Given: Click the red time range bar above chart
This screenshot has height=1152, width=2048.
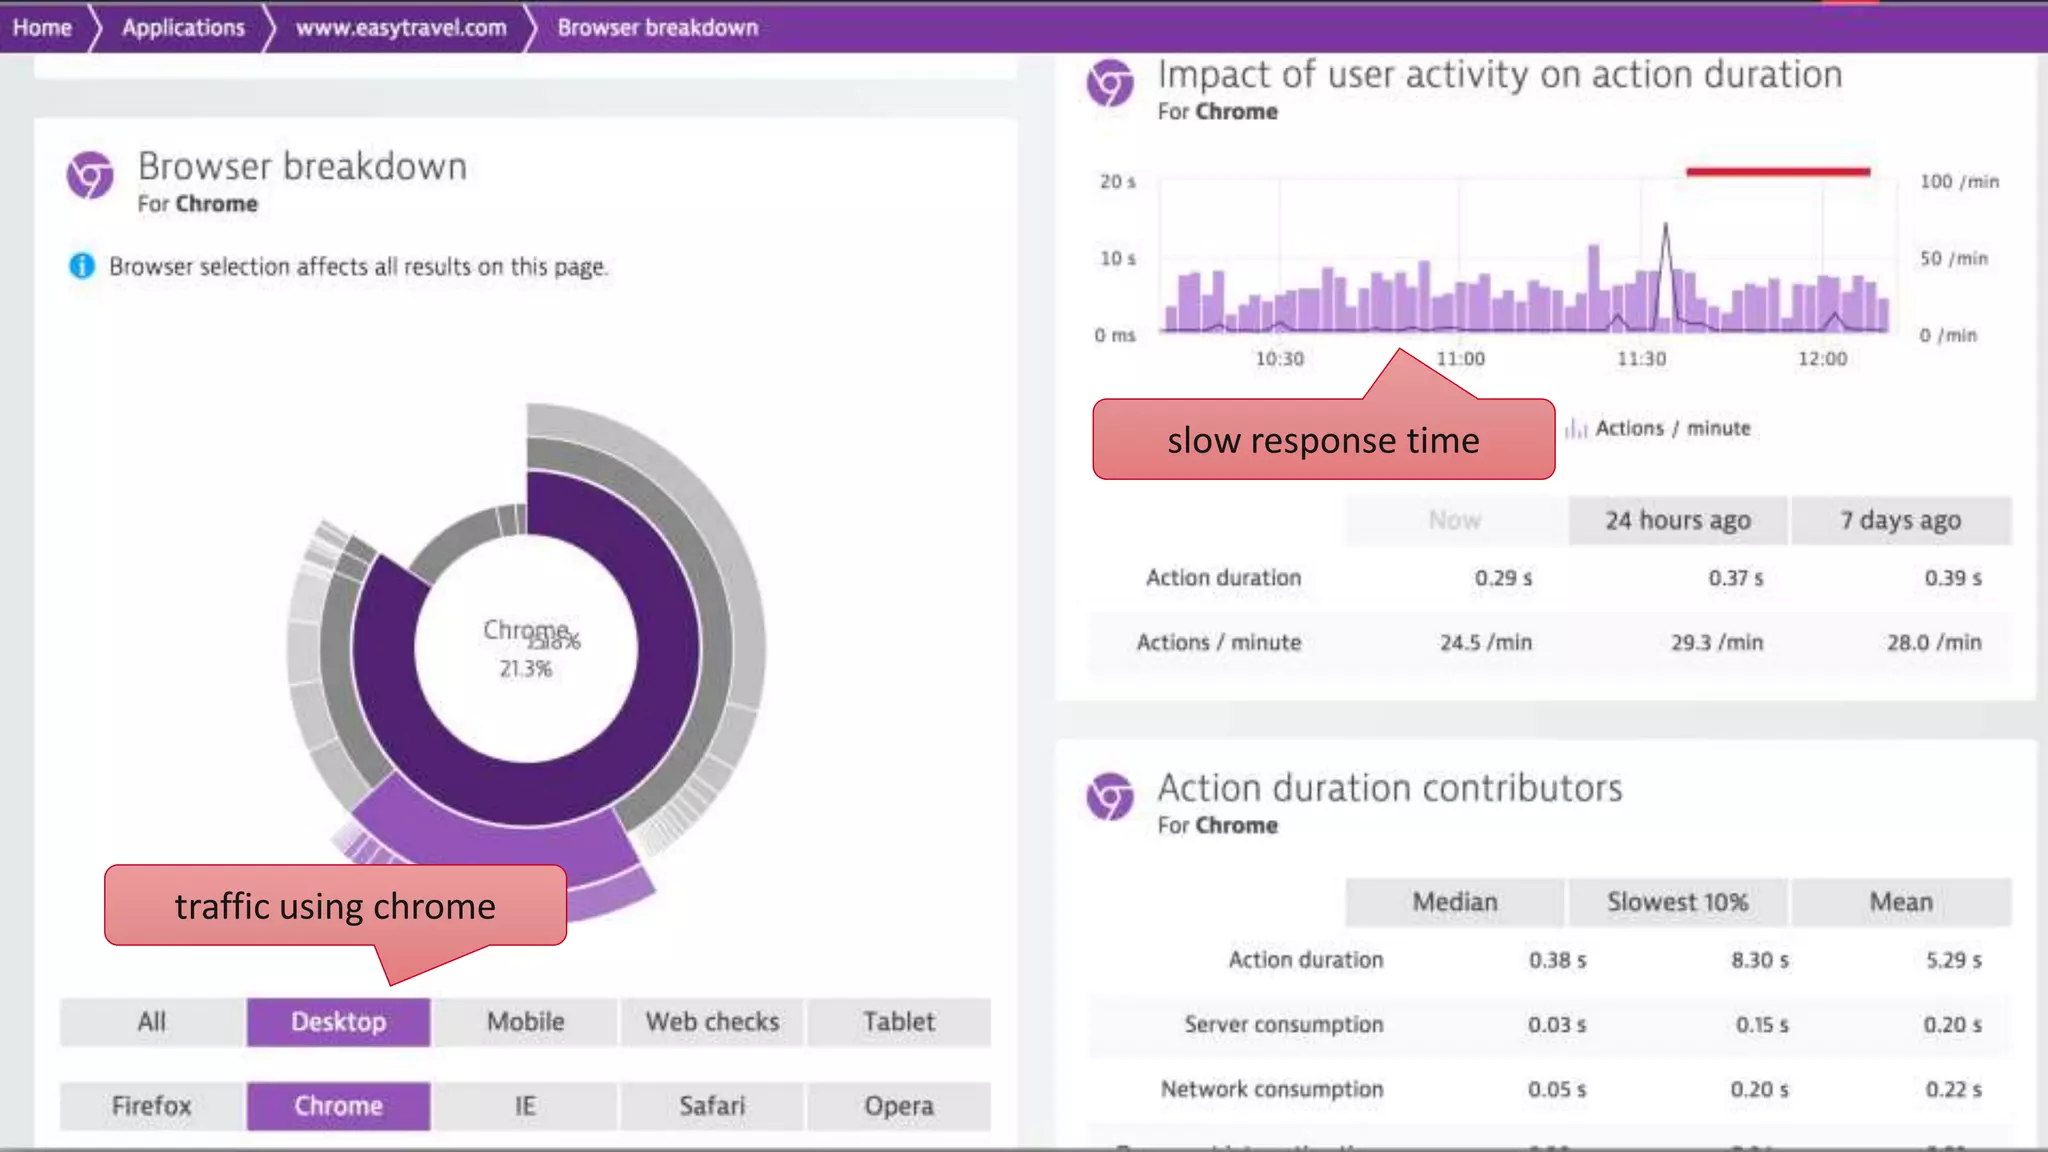Looking at the screenshot, I should pyautogui.click(x=1777, y=172).
